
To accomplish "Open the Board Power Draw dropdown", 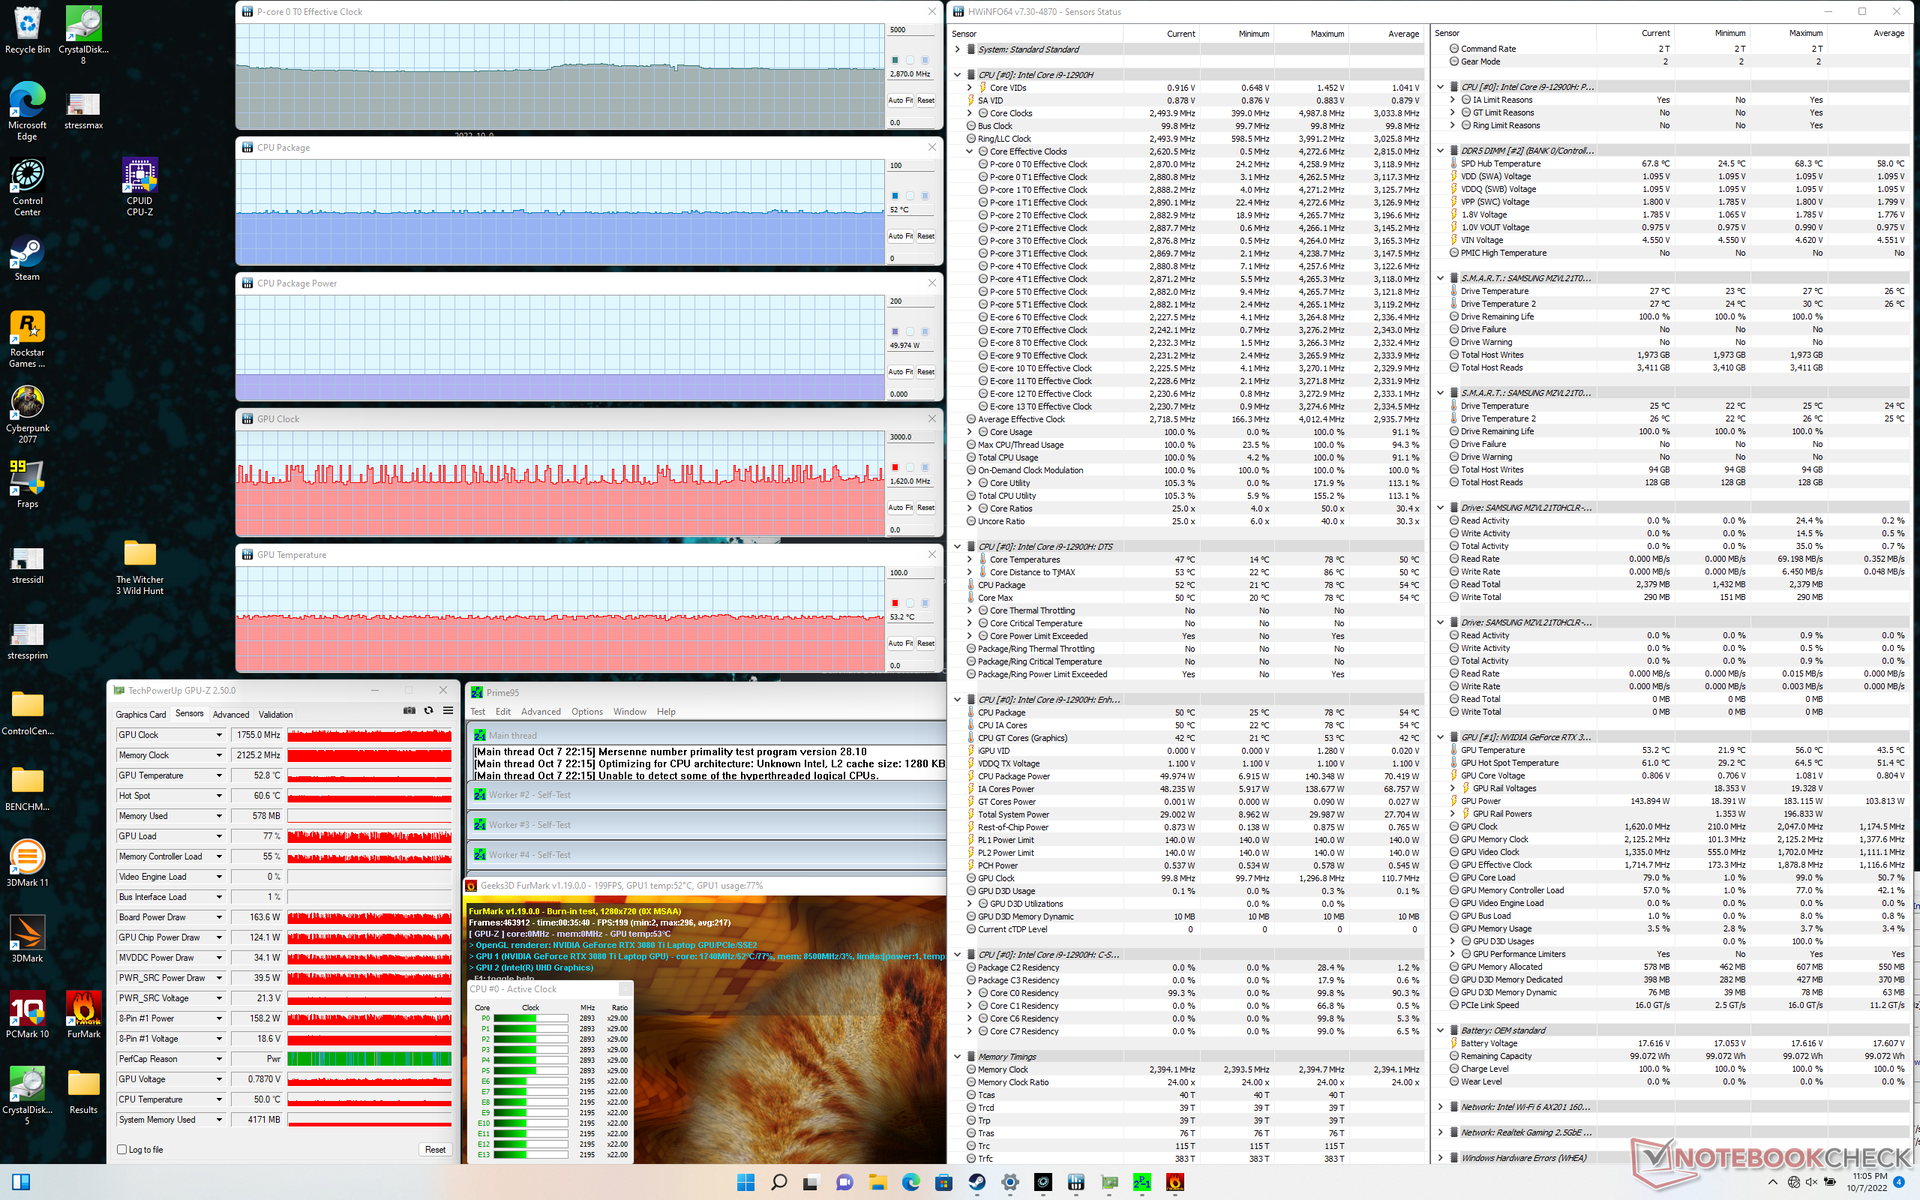I will tap(219, 917).
